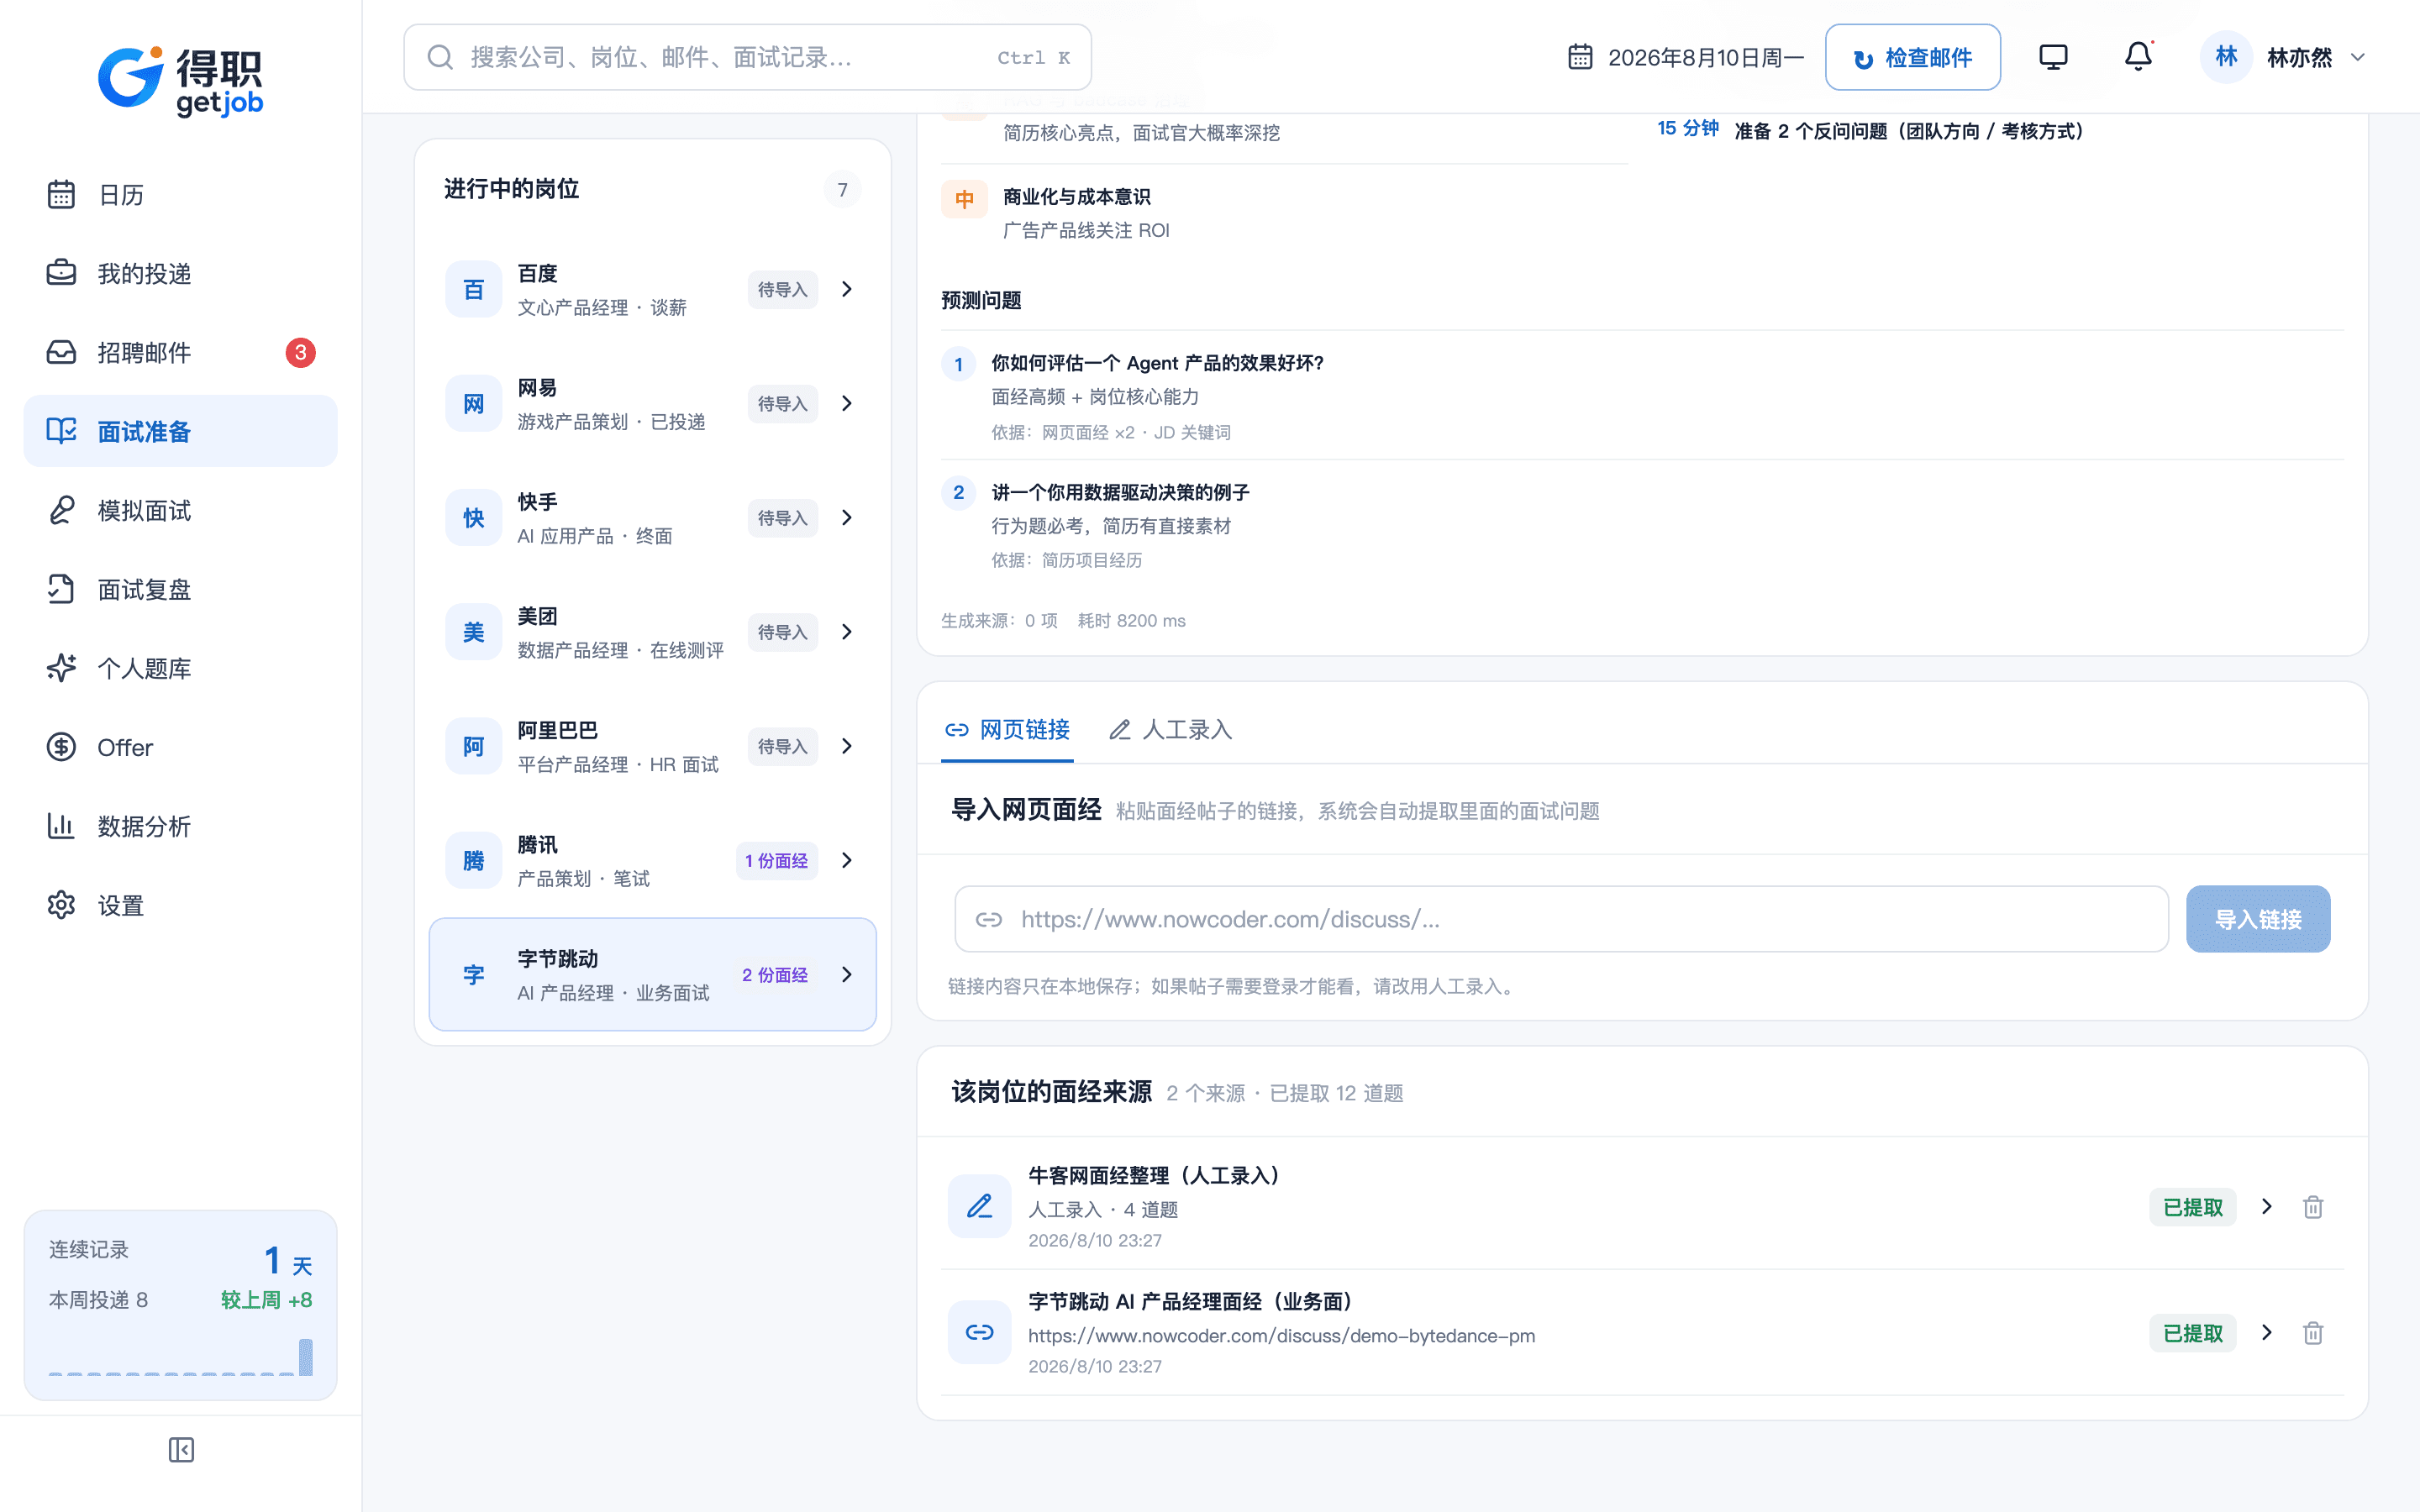Click 待导入 tag on 百度 row

point(782,289)
